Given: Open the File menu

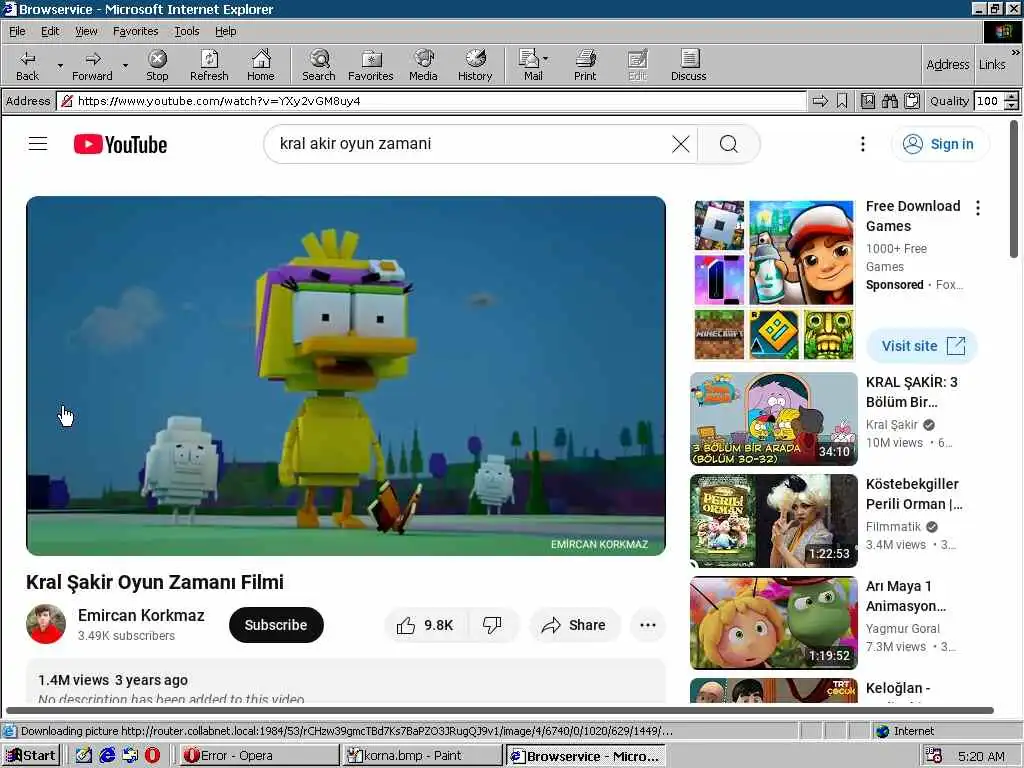Looking at the screenshot, I should coord(17,31).
